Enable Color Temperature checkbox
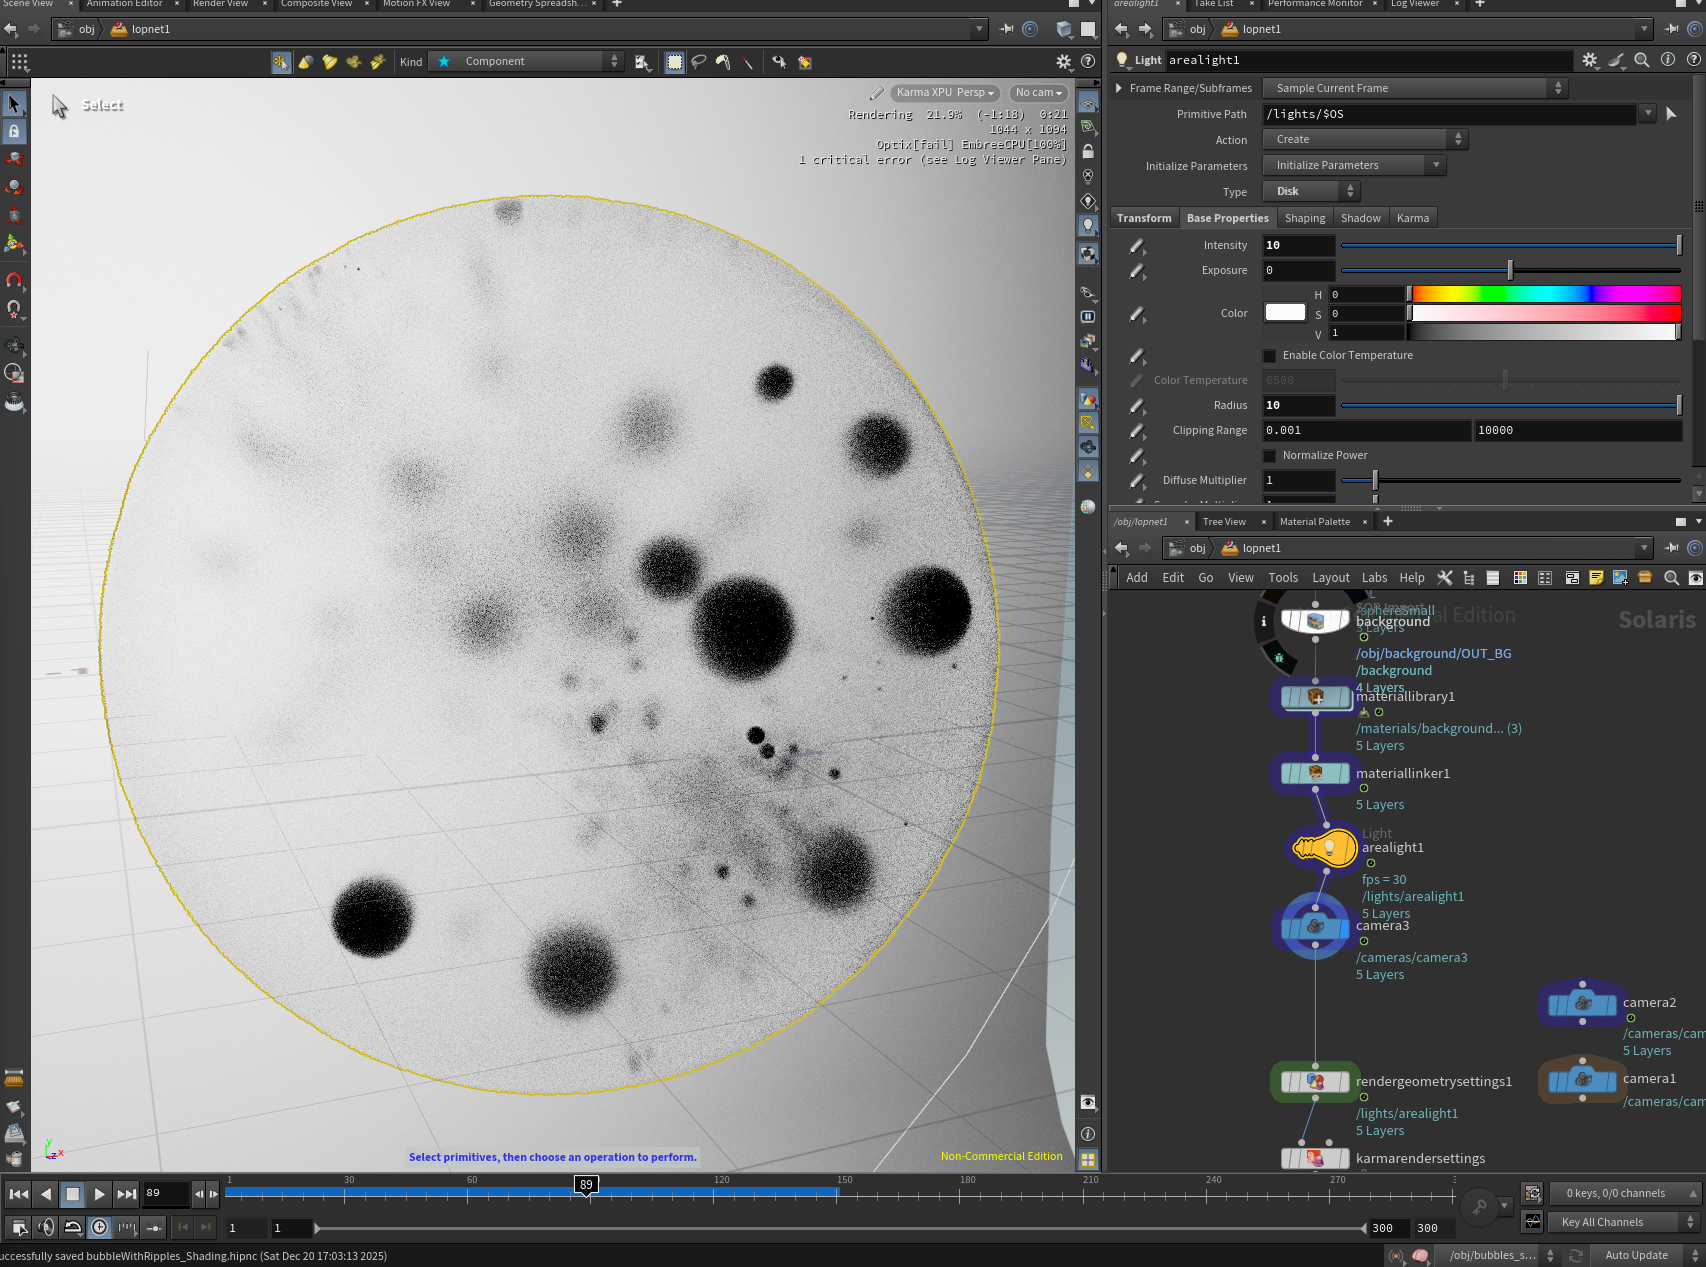The image size is (1706, 1267). pos(1269,356)
